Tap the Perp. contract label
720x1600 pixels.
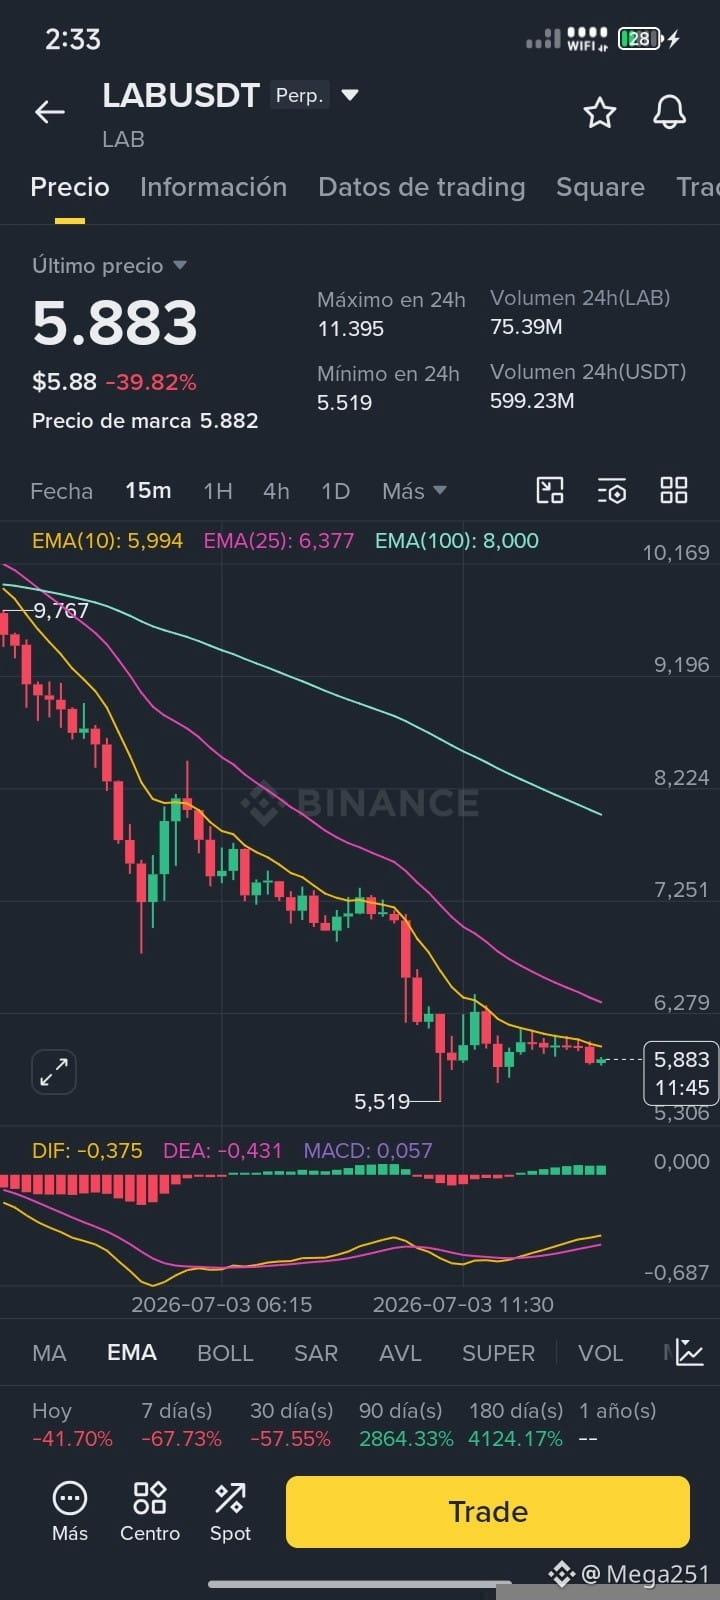(x=299, y=95)
